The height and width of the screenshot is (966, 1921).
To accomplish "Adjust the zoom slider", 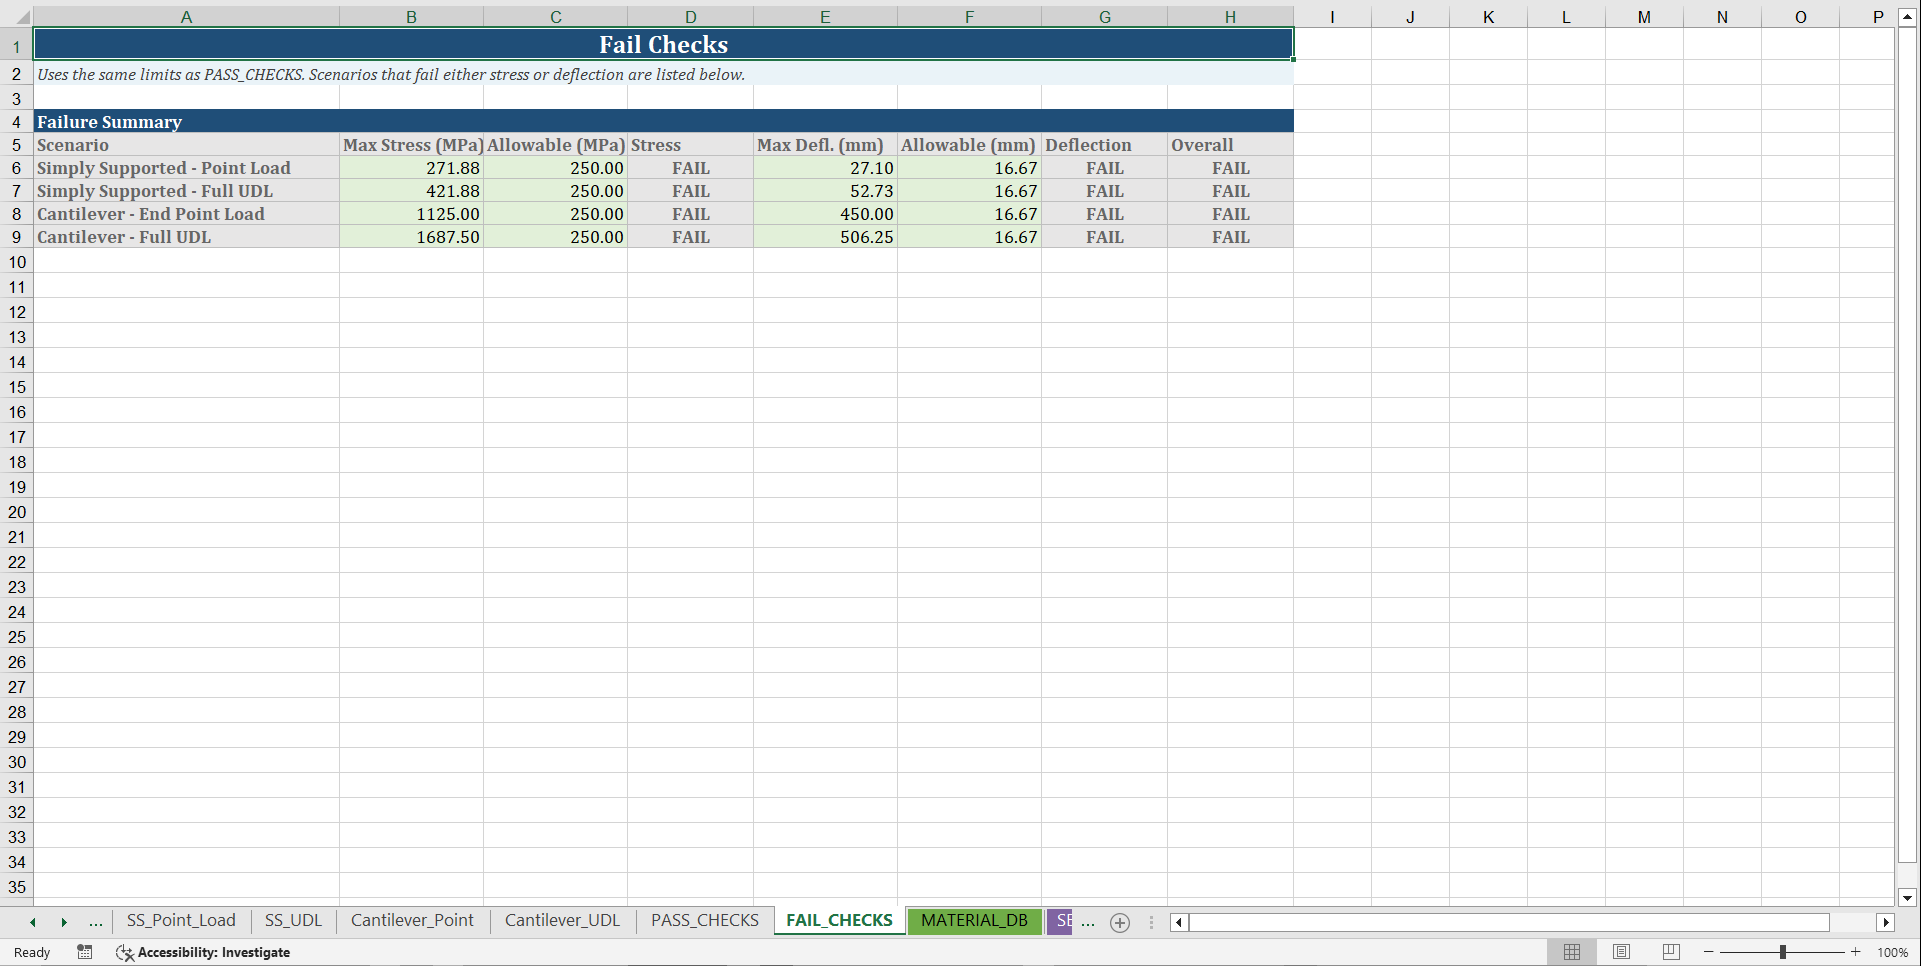I will pyautogui.click(x=1784, y=951).
